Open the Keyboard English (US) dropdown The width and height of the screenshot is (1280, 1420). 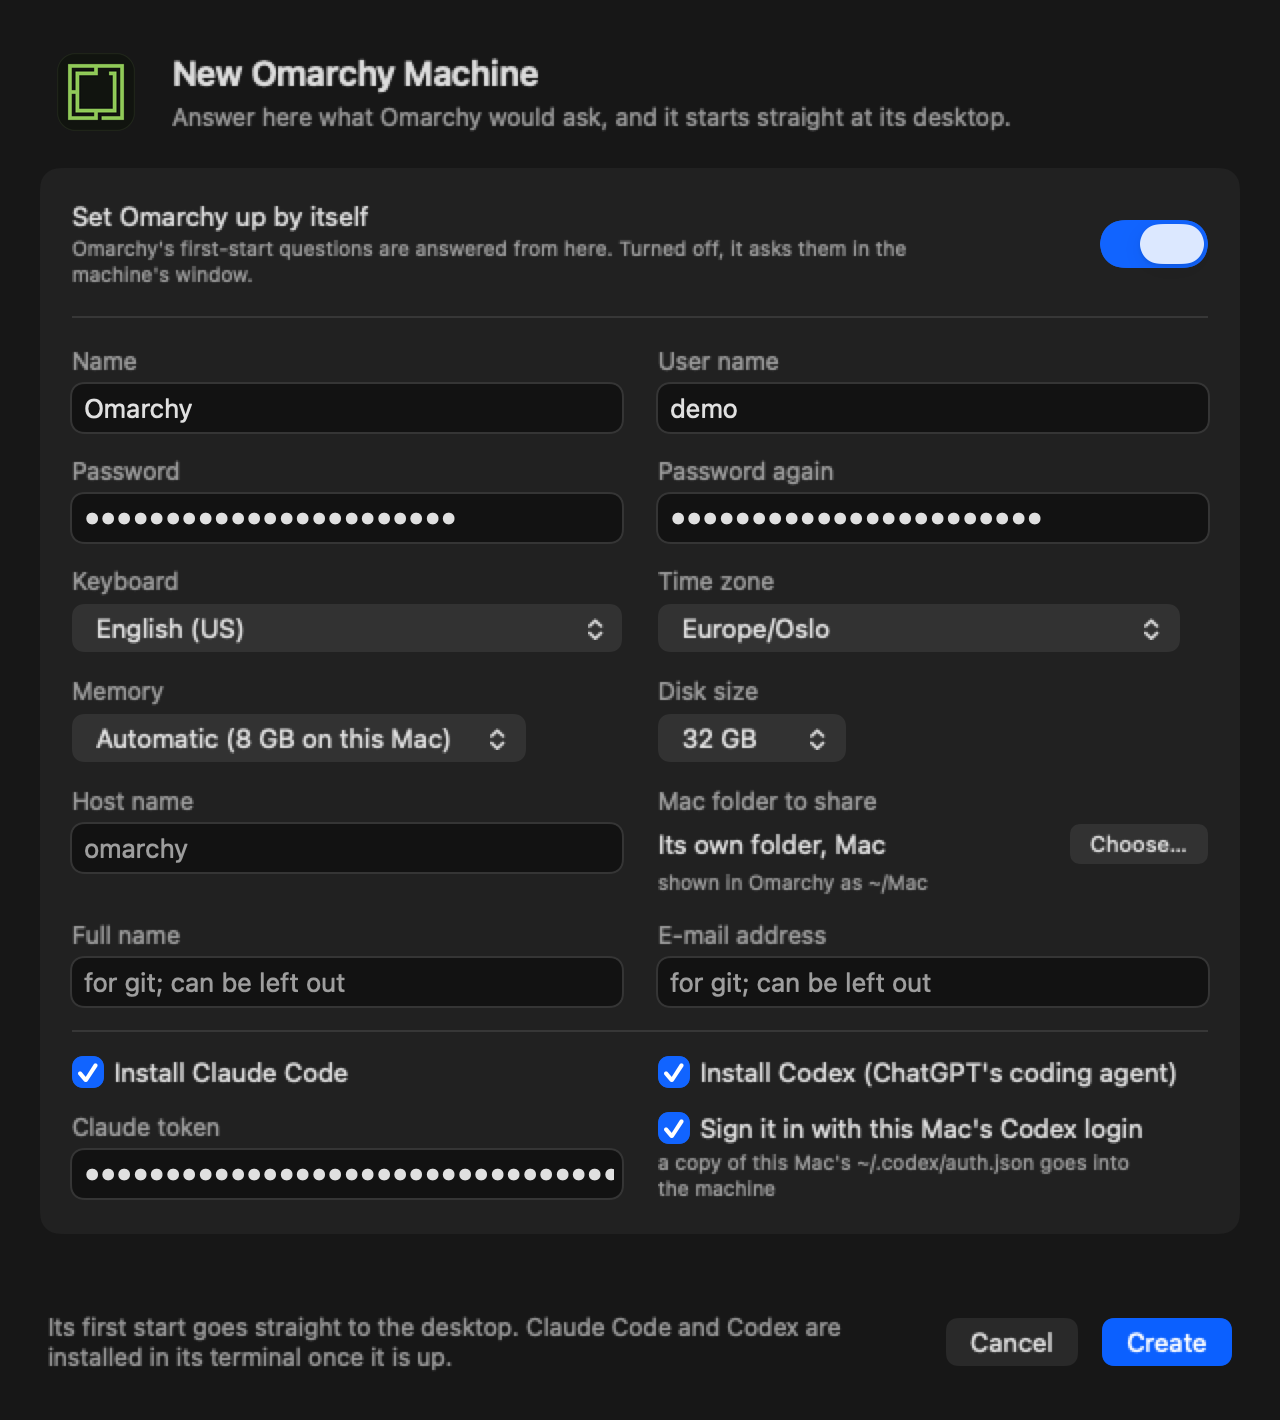(347, 629)
